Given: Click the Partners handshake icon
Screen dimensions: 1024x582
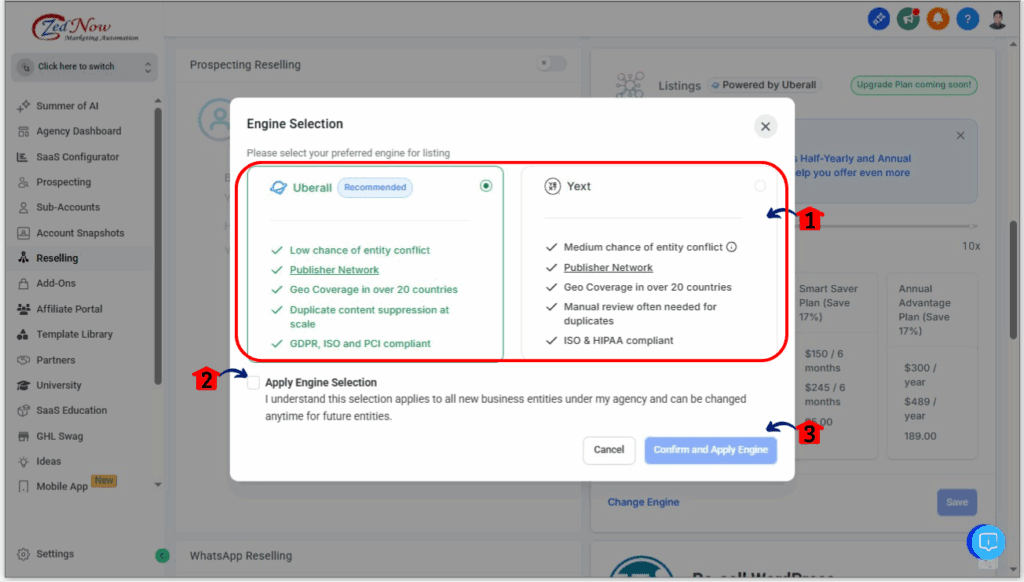Looking at the screenshot, I should coord(24,360).
